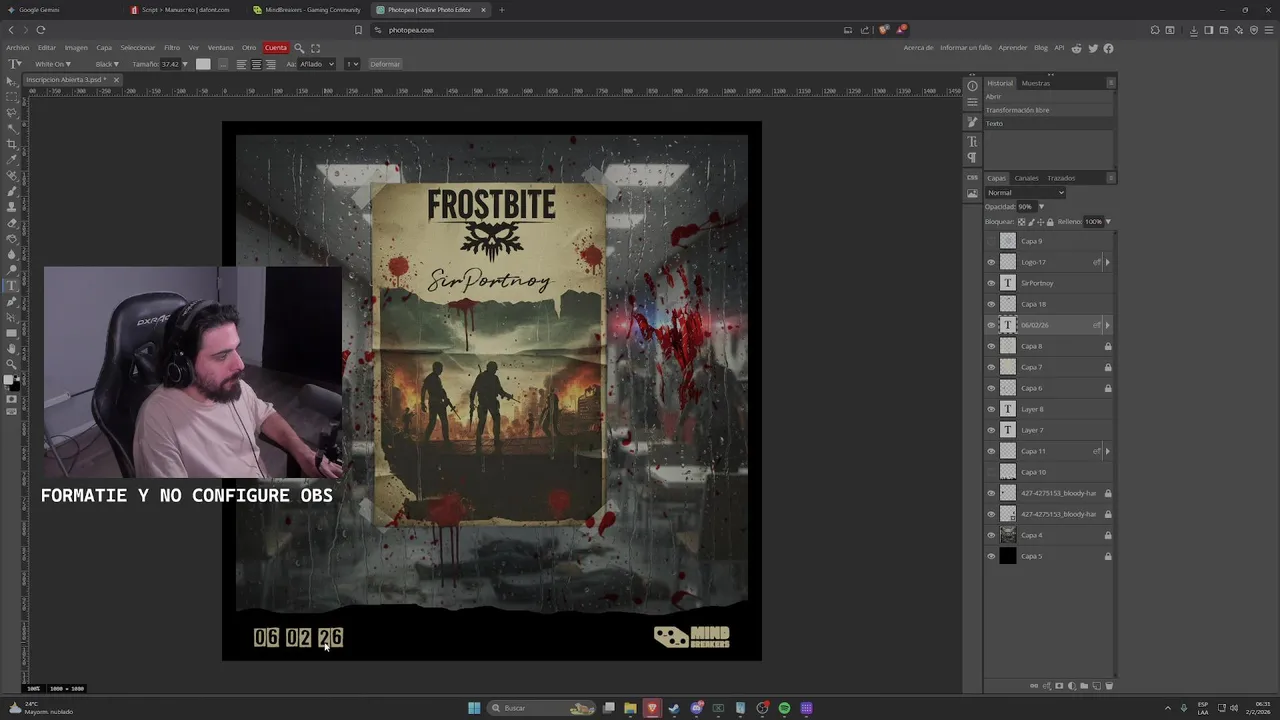The image size is (1280, 720).
Task: Open the Imagen menu
Action: tap(76, 48)
